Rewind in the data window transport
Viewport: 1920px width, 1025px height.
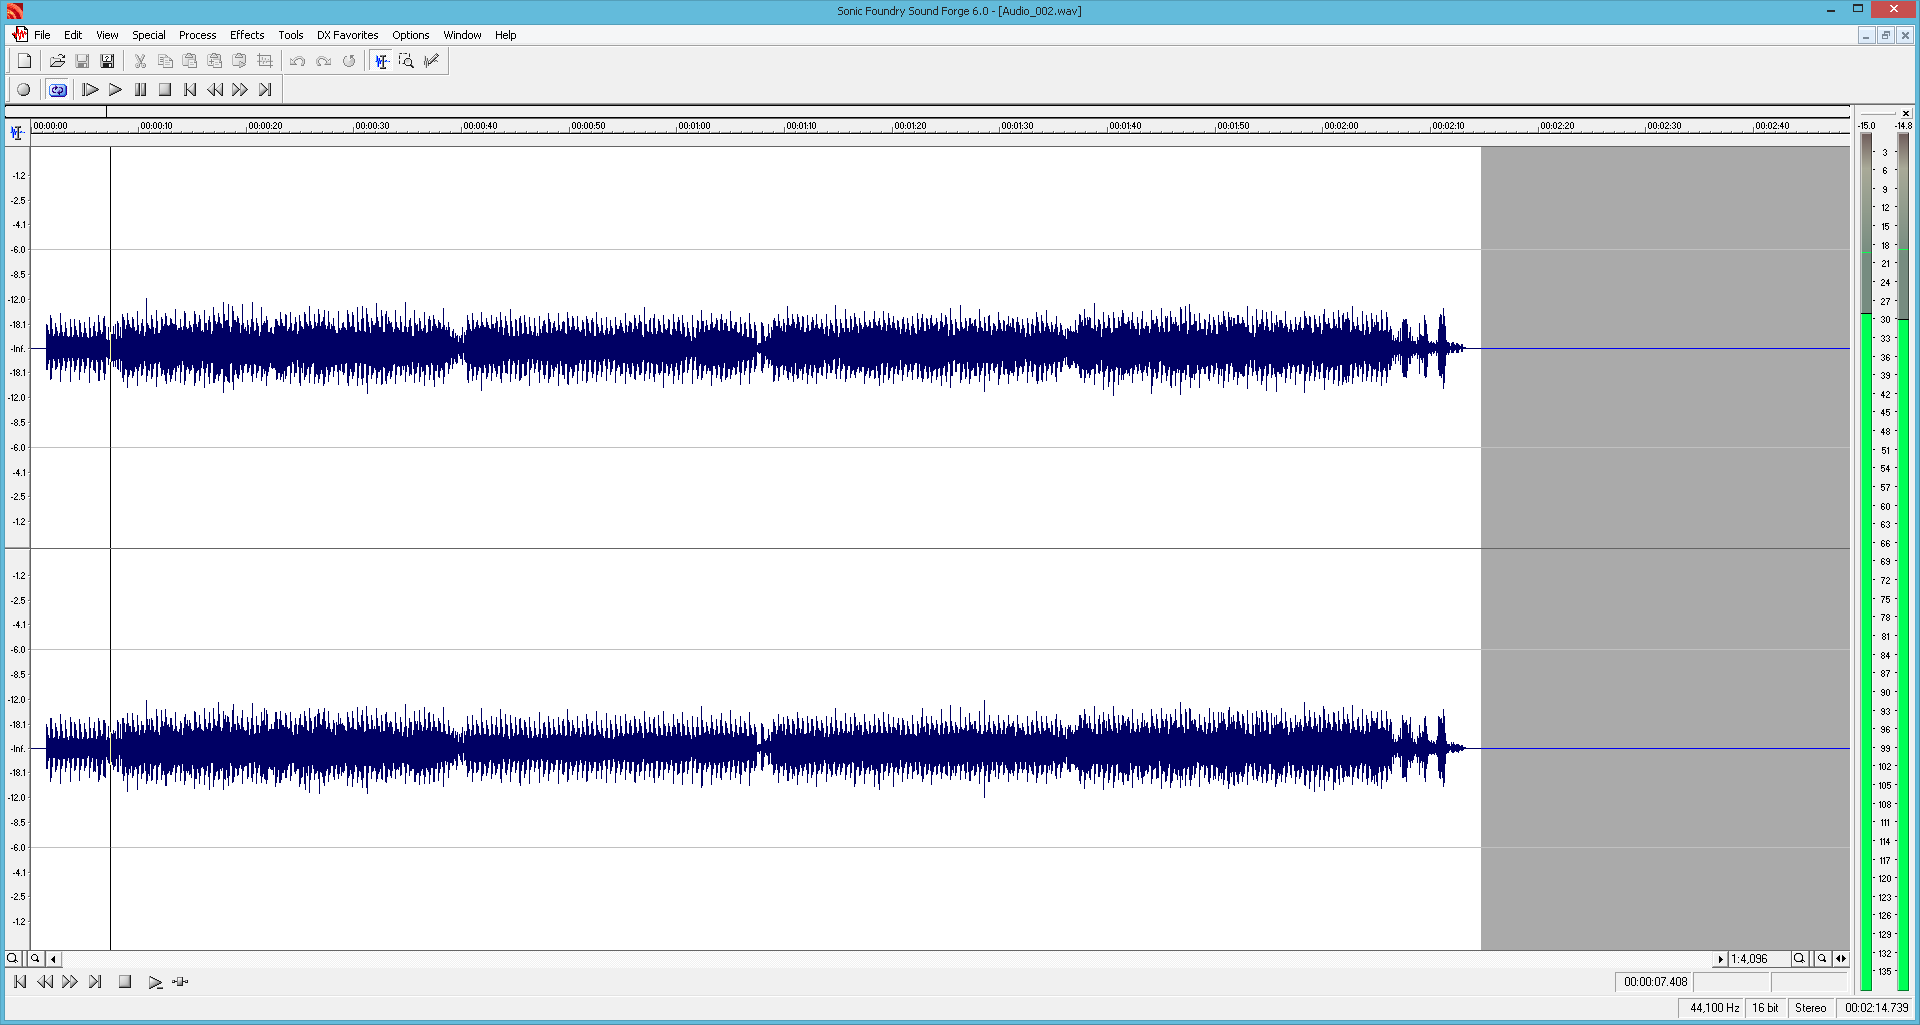pyautogui.click(x=45, y=982)
